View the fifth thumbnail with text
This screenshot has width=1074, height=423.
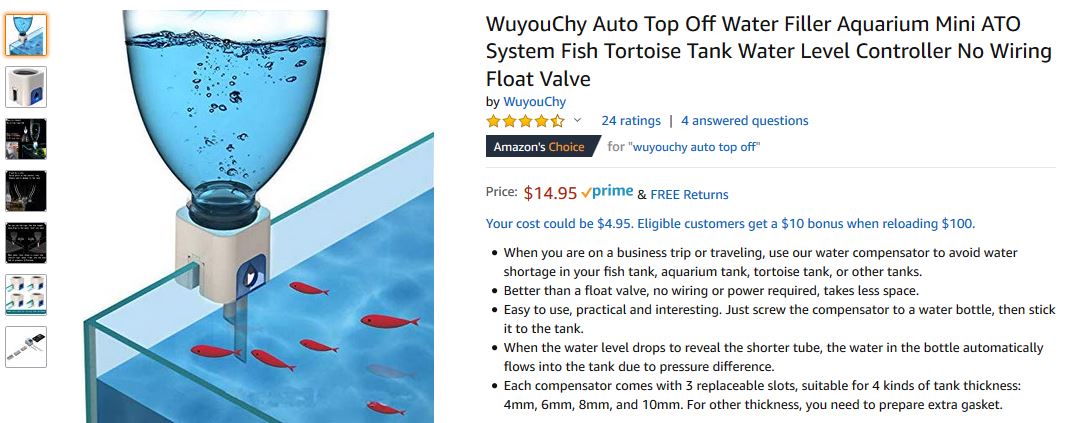[x=25, y=243]
